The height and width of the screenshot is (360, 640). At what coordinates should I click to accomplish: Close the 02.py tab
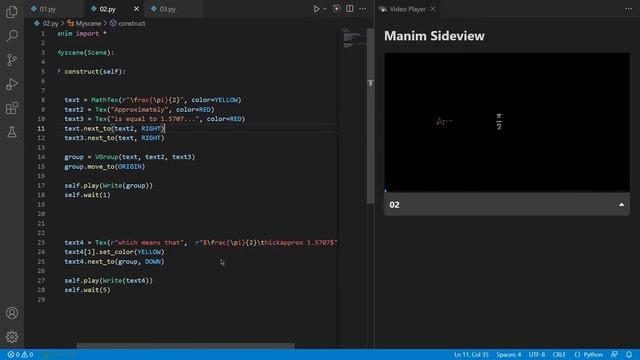(136, 9)
